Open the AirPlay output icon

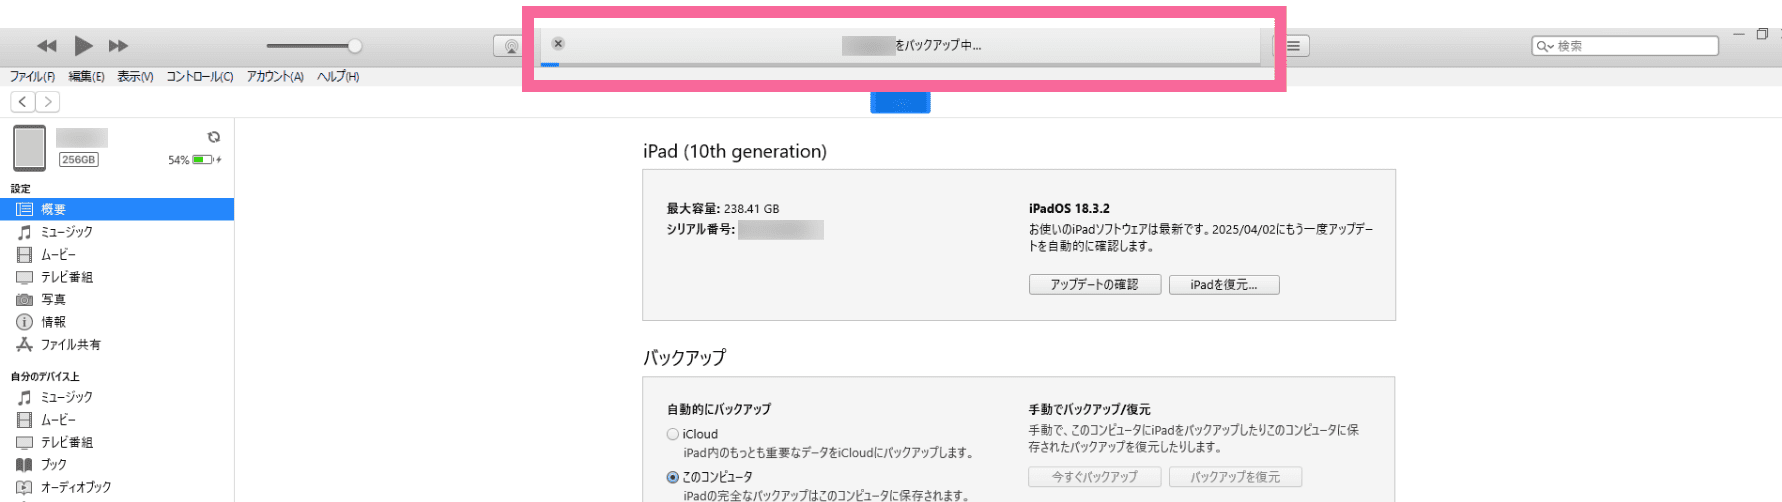coord(510,46)
